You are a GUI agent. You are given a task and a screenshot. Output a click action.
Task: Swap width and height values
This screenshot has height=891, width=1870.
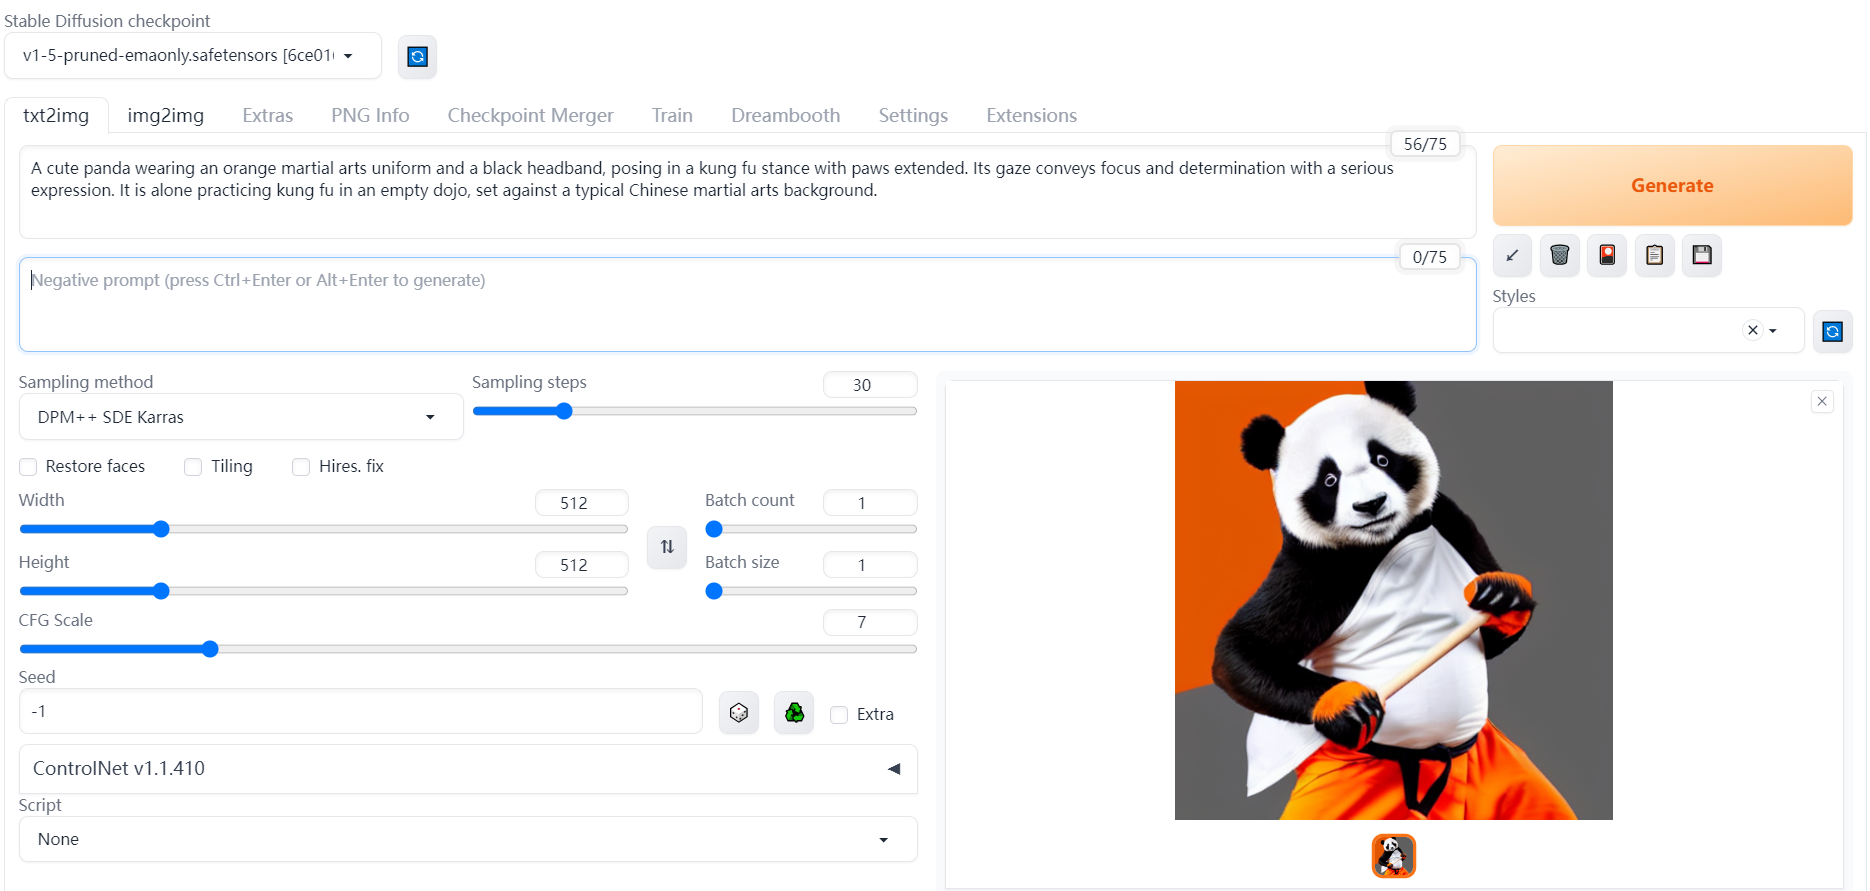click(667, 547)
